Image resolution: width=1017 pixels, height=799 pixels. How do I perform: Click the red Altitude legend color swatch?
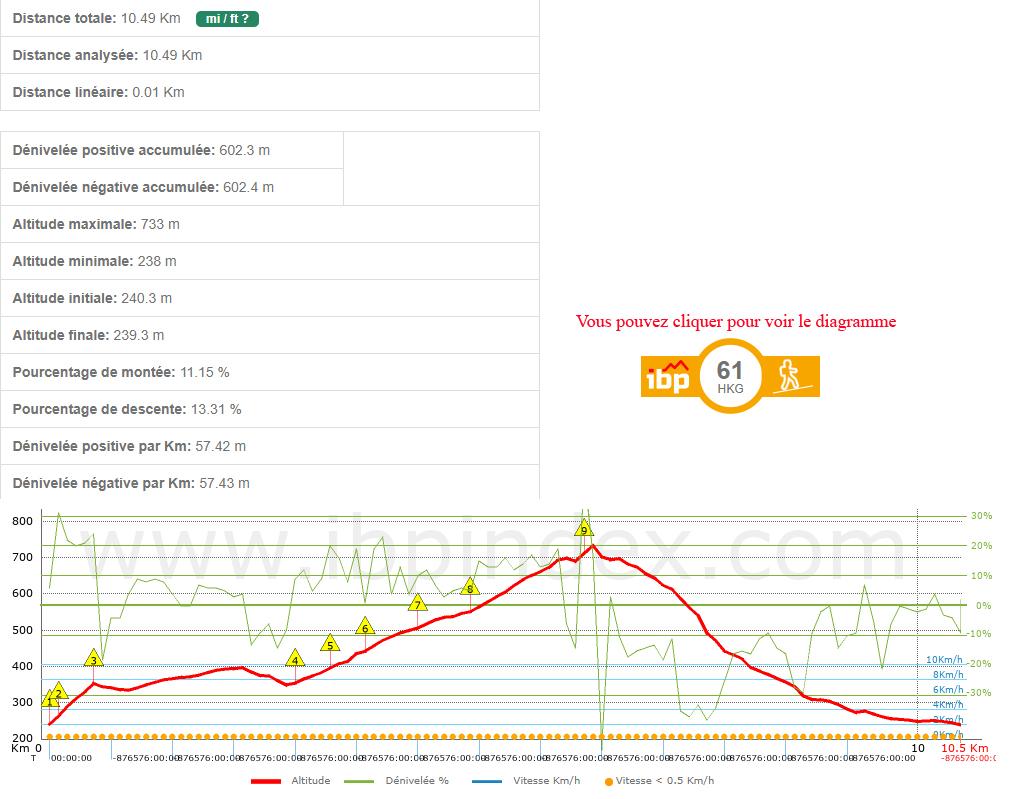coord(265,781)
